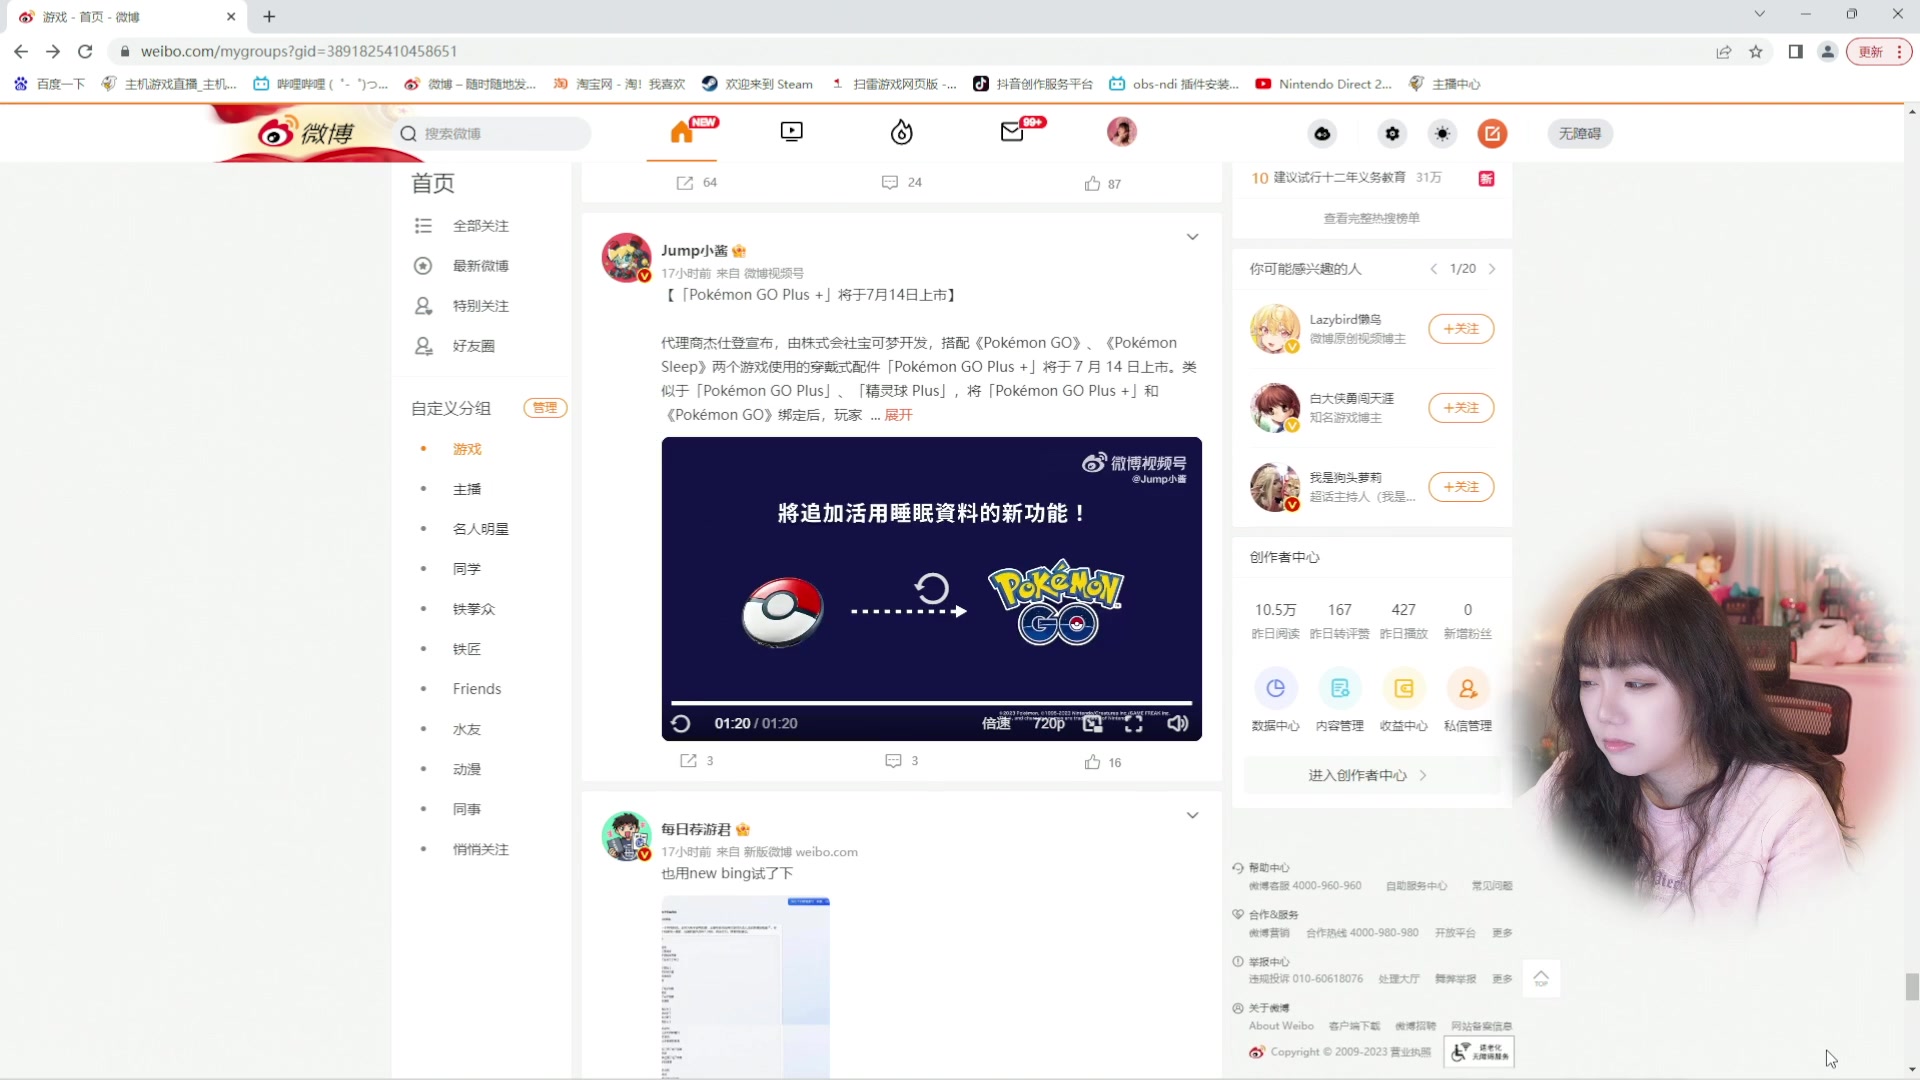1920x1080 pixels.
Task: Select 最新微博 in the left sidebar
Action: click(x=481, y=266)
